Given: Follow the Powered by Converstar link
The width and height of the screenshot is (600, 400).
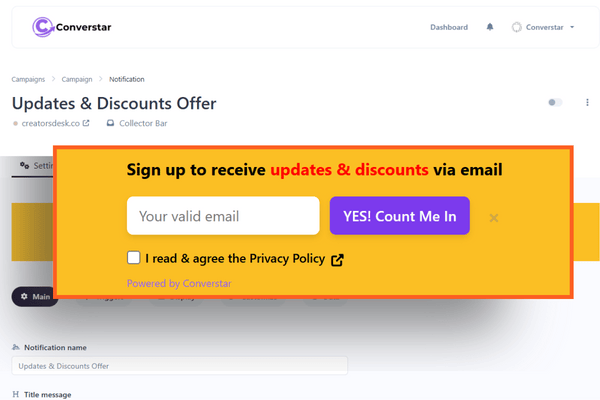Looking at the screenshot, I should (179, 284).
